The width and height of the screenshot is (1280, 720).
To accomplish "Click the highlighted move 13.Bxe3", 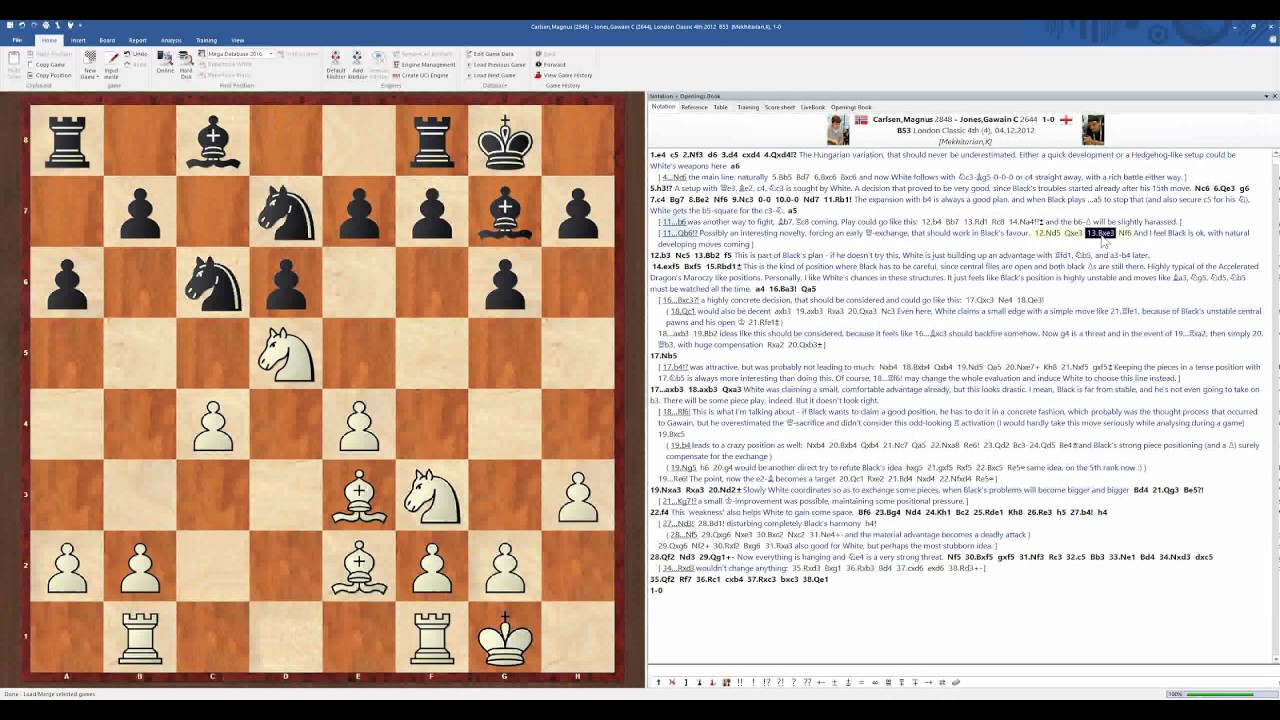I will [1100, 233].
